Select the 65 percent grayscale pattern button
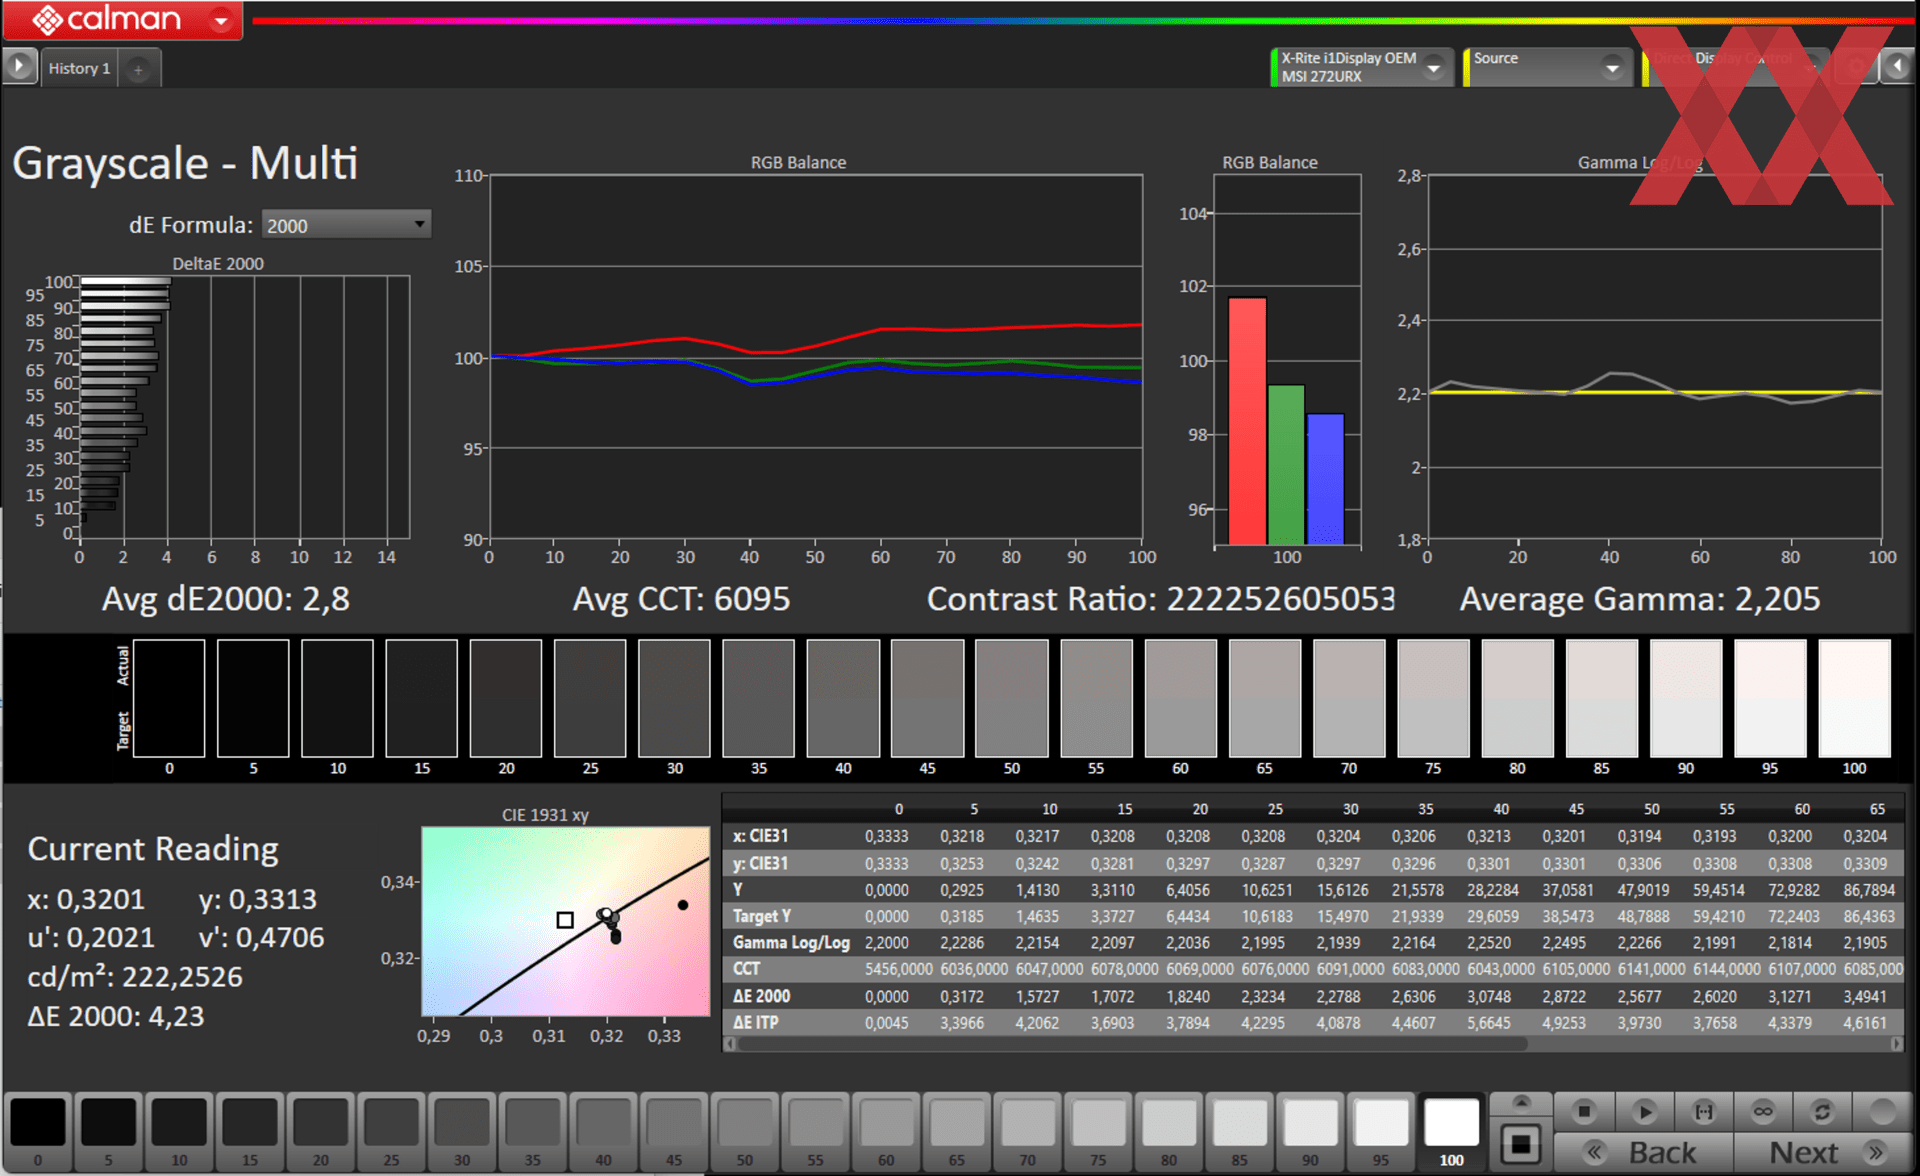Image resolution: width=1920 pixels, height=1176 pixels. tap(957, 1131)
